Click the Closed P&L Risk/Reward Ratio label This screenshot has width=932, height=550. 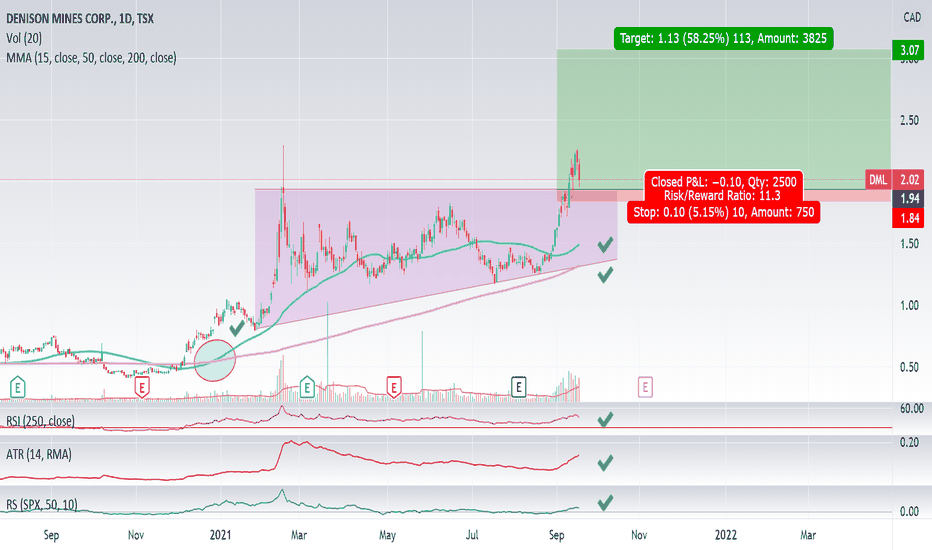[723, 188]
